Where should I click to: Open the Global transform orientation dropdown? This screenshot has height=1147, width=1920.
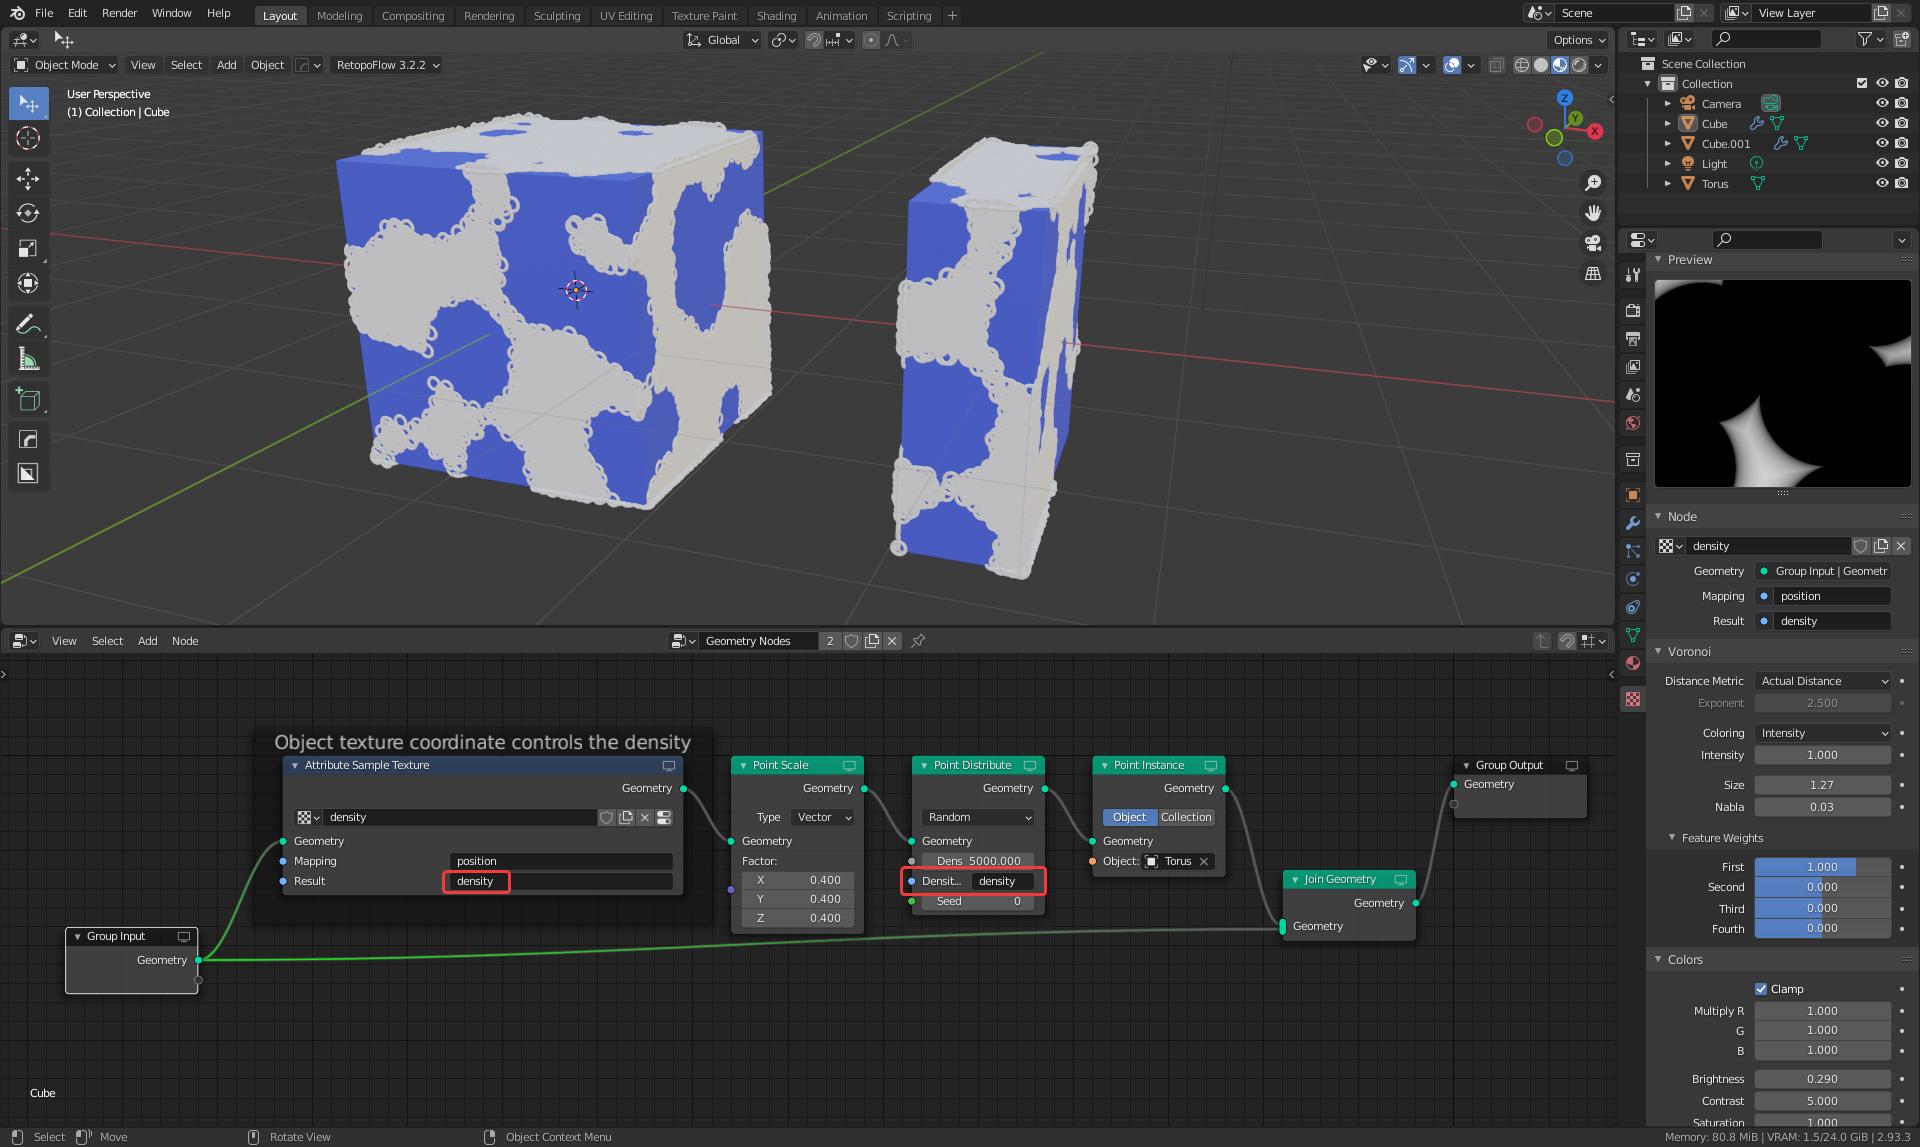[x=723, y=40]
